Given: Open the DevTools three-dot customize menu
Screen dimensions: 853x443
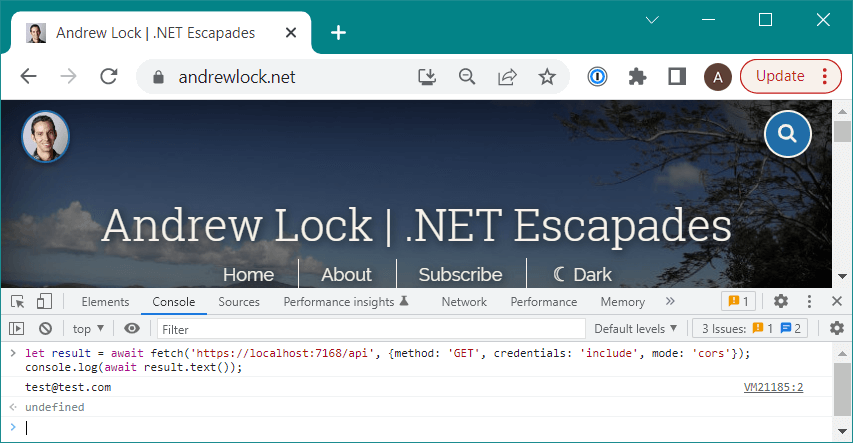Looking at the screenshot, I should click(809, 301).
